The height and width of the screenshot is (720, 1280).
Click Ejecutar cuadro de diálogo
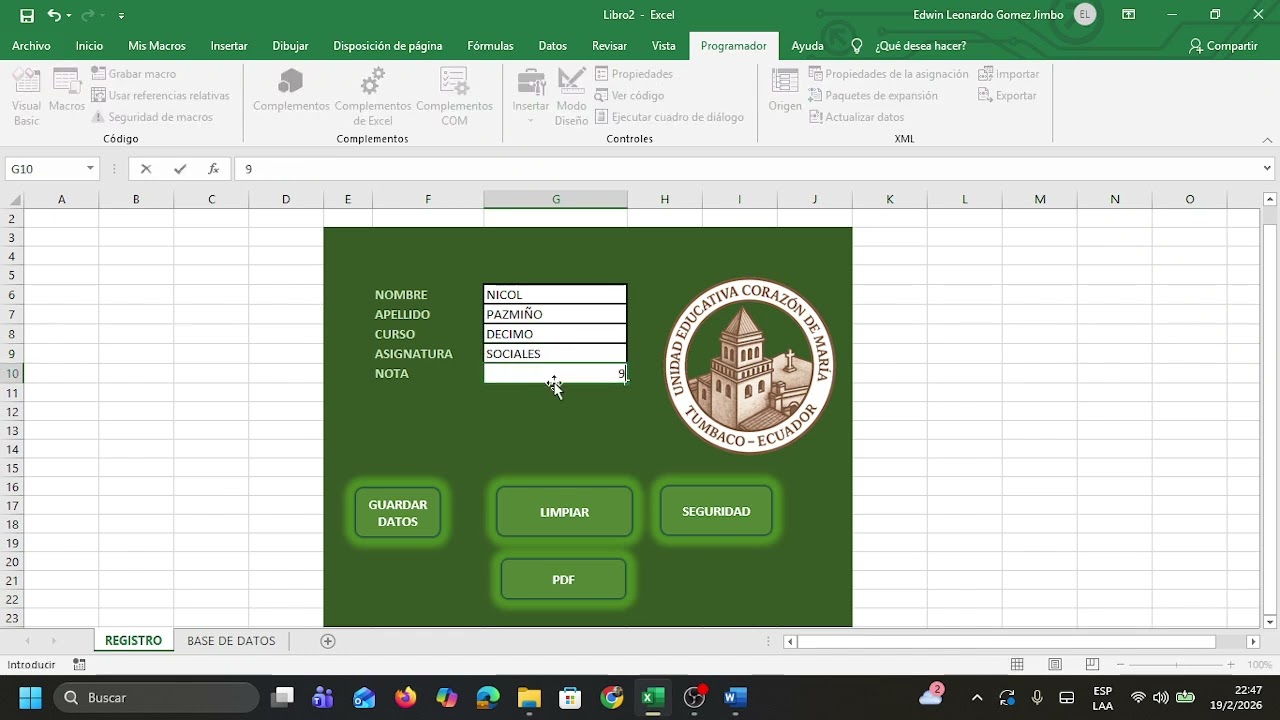point(669,117)
